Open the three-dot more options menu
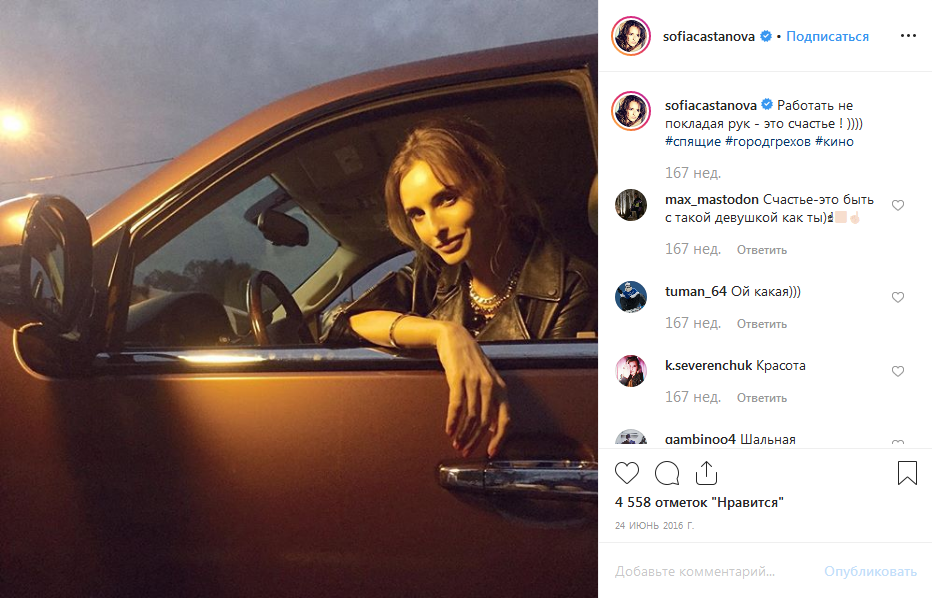 908,36
